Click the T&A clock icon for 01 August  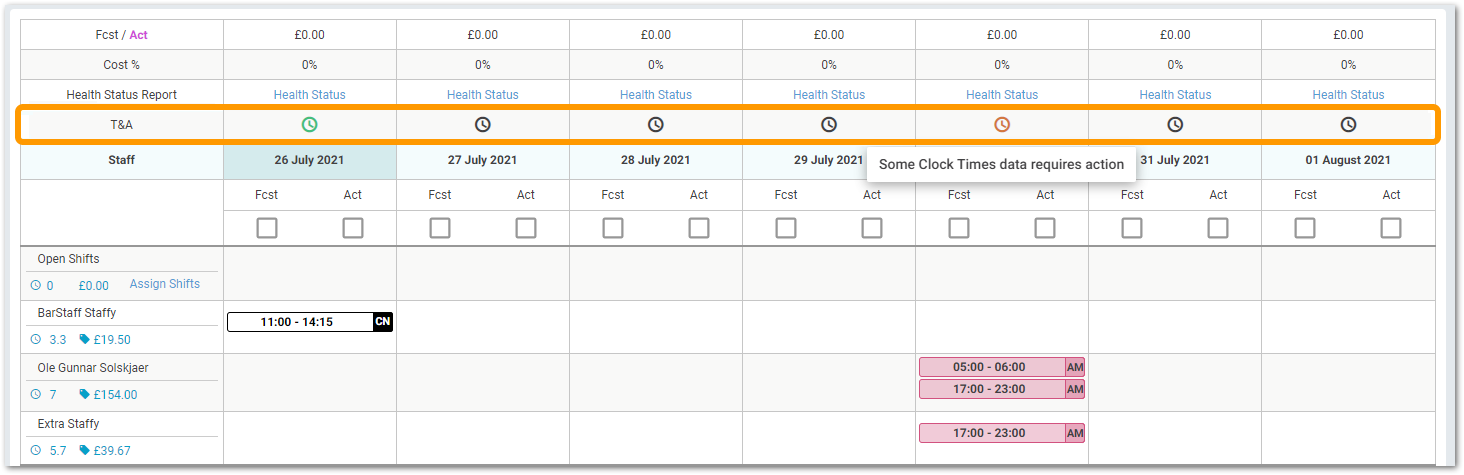(1348, 125)
